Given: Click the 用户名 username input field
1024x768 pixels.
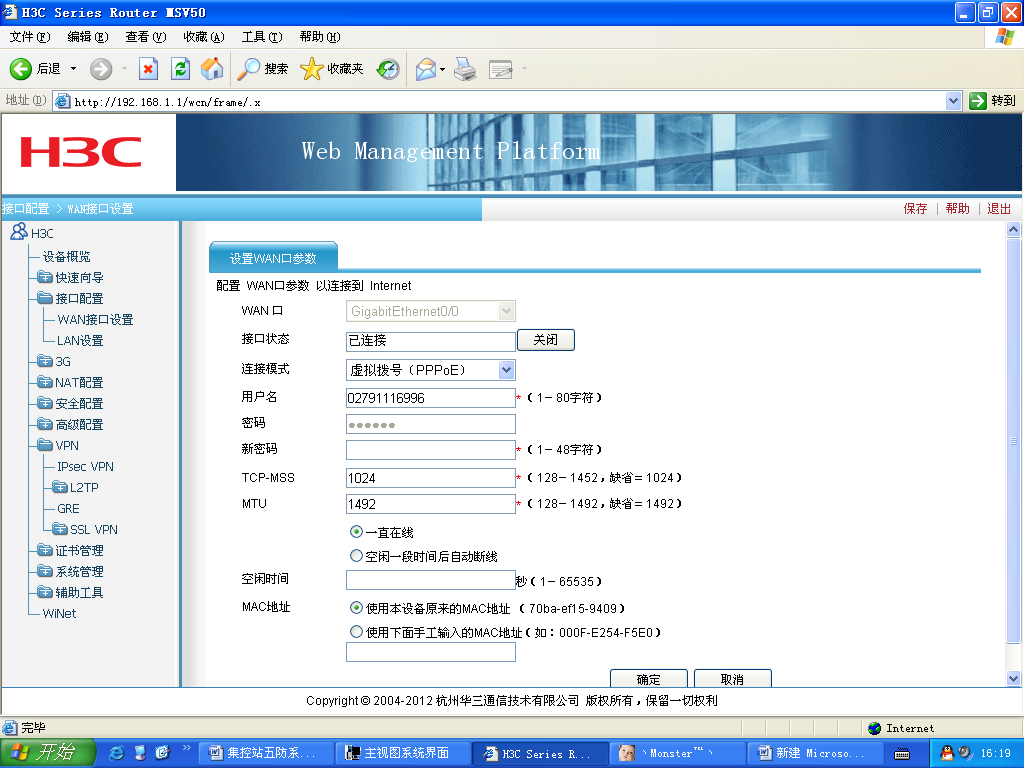Looking at the screenshot, I should click(x=430, y=398).
